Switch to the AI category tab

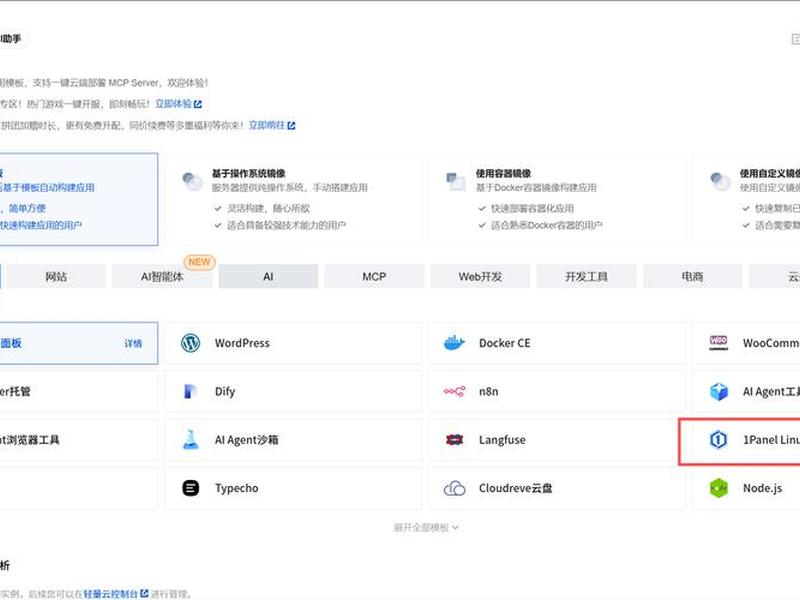click(x=268, y=277)
